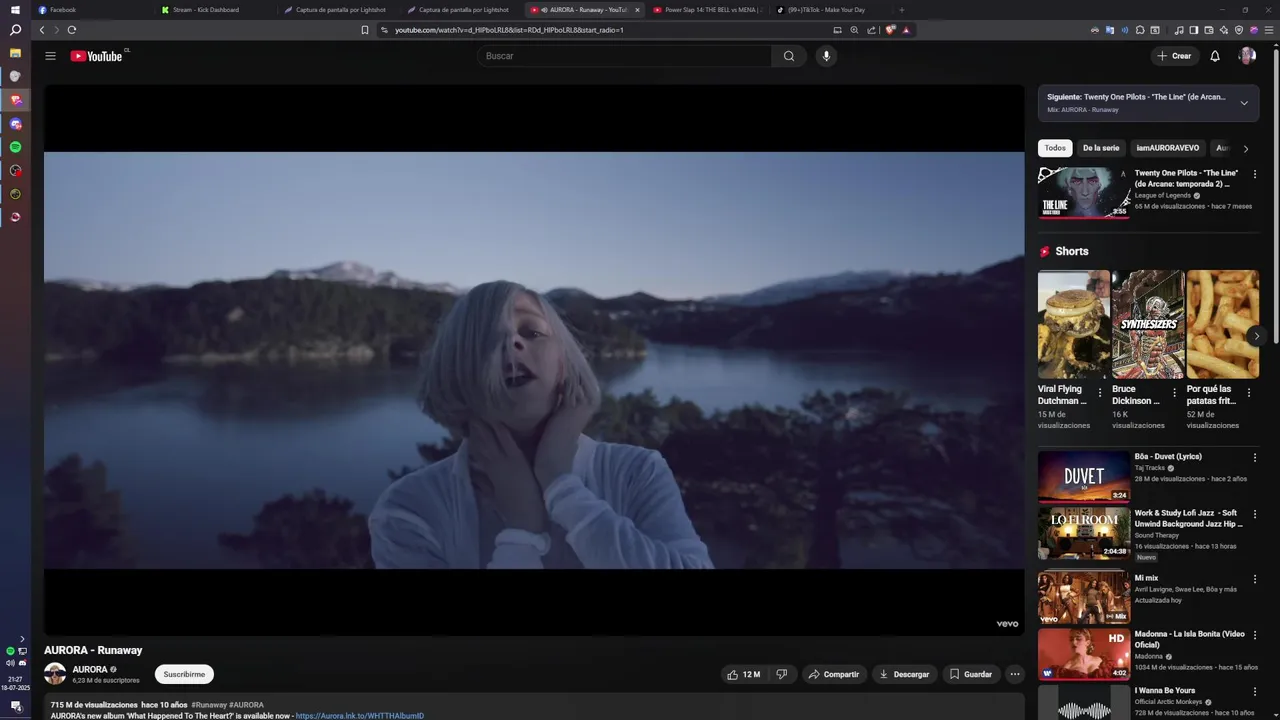The width and height of the screenshot is (1280, 720).
Task: Go back with the browser back arrow
Action: [x=42, y=30]
